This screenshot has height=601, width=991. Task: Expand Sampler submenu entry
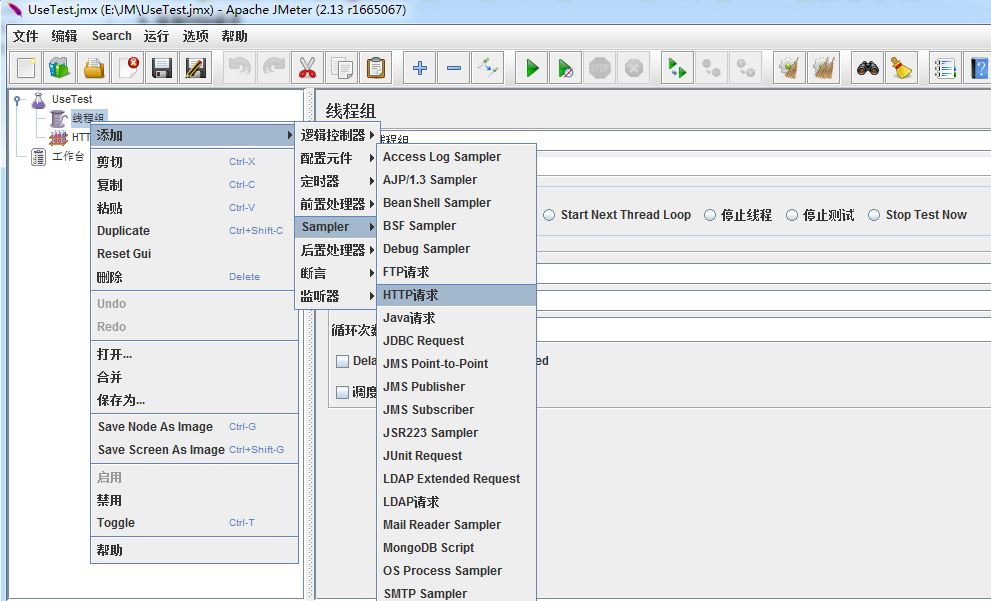pyautogui.click(x=337, y=227)
